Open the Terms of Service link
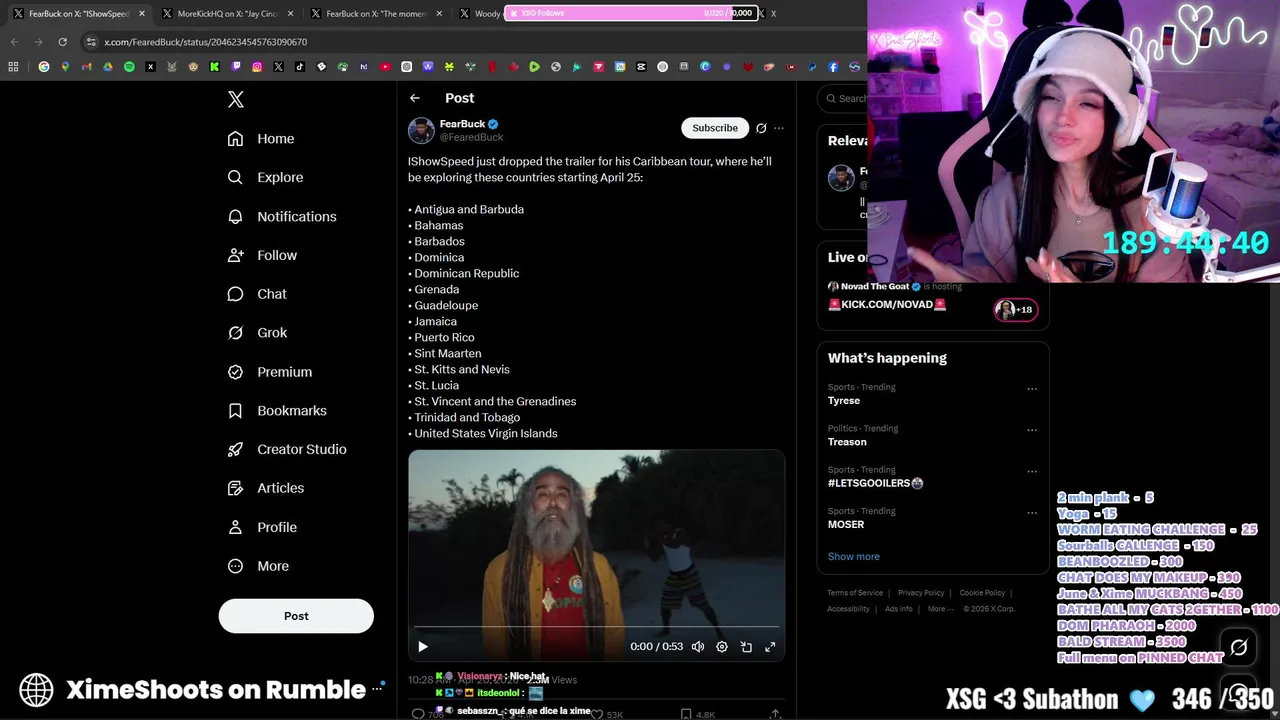The width and height of the screenshot is (1280, 720). (x=855, y=593)
